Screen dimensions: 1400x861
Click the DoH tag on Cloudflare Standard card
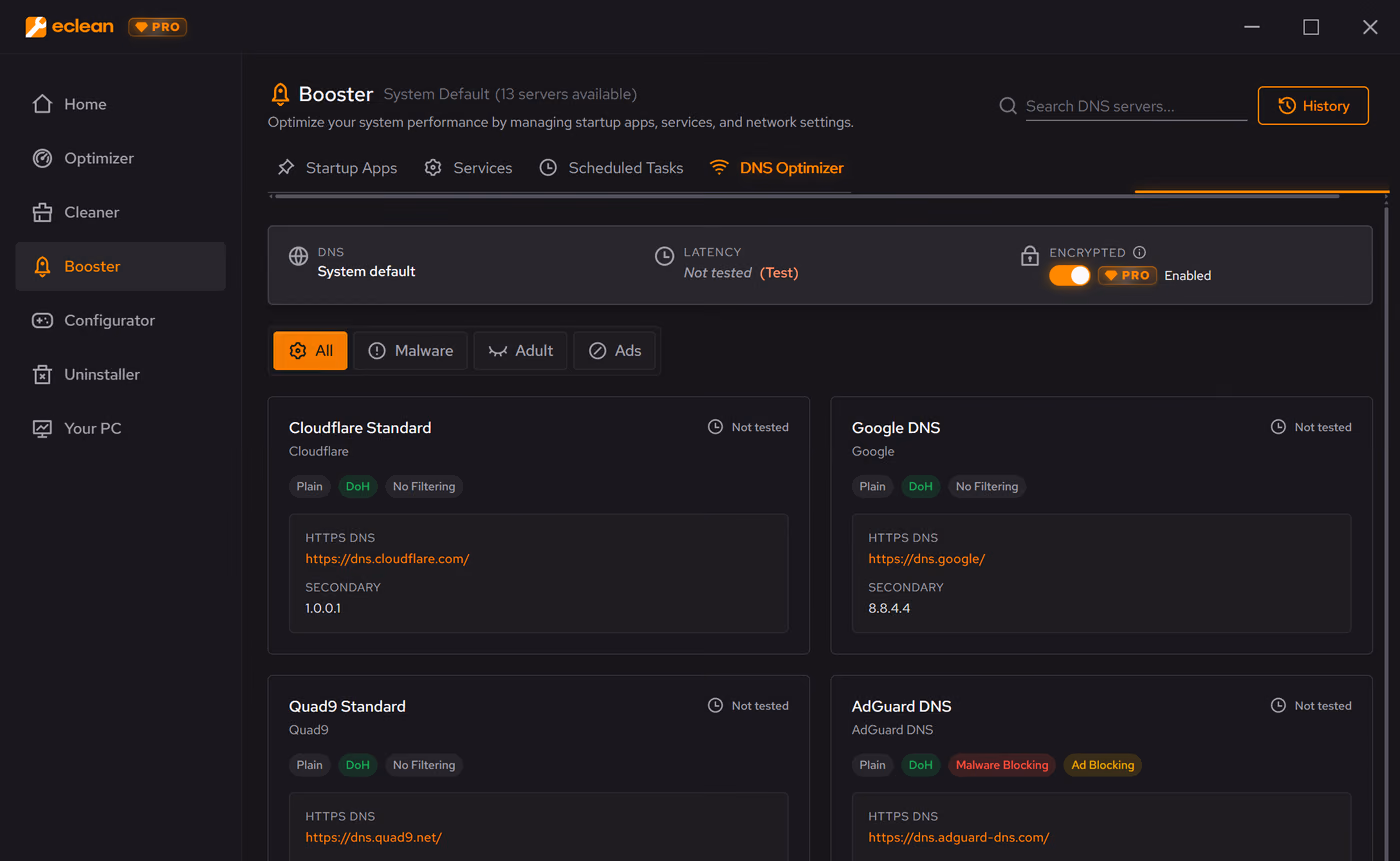(x=358, y=487)
